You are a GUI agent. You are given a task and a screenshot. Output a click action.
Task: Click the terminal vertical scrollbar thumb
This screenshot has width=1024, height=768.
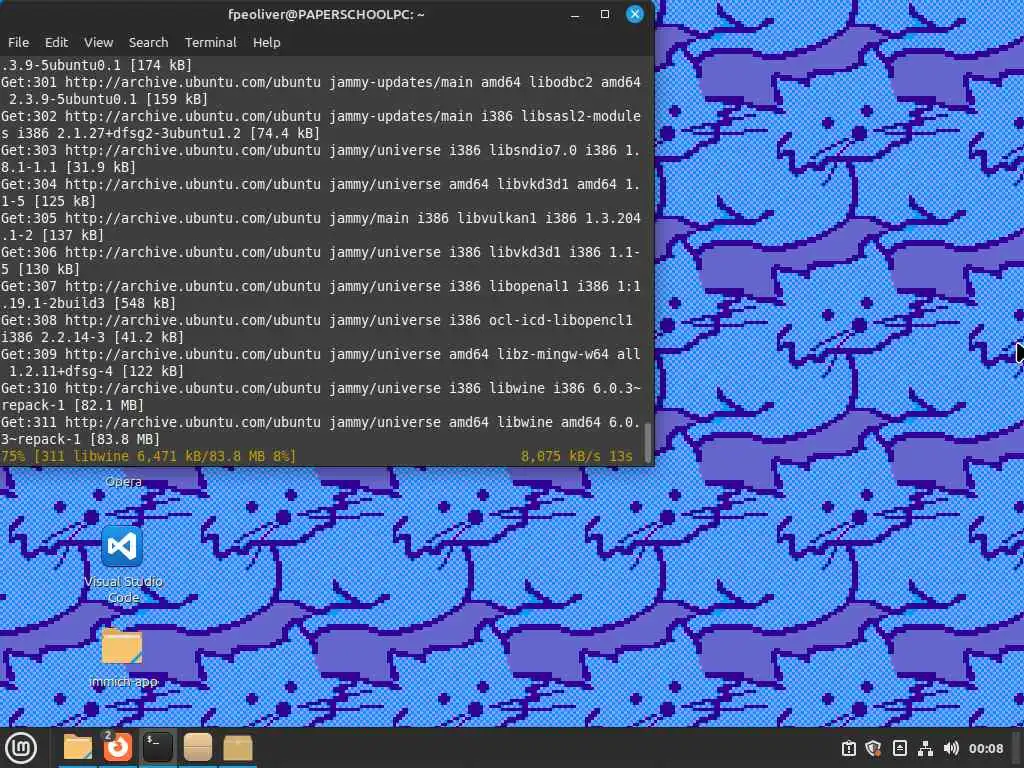coord(648,442)
